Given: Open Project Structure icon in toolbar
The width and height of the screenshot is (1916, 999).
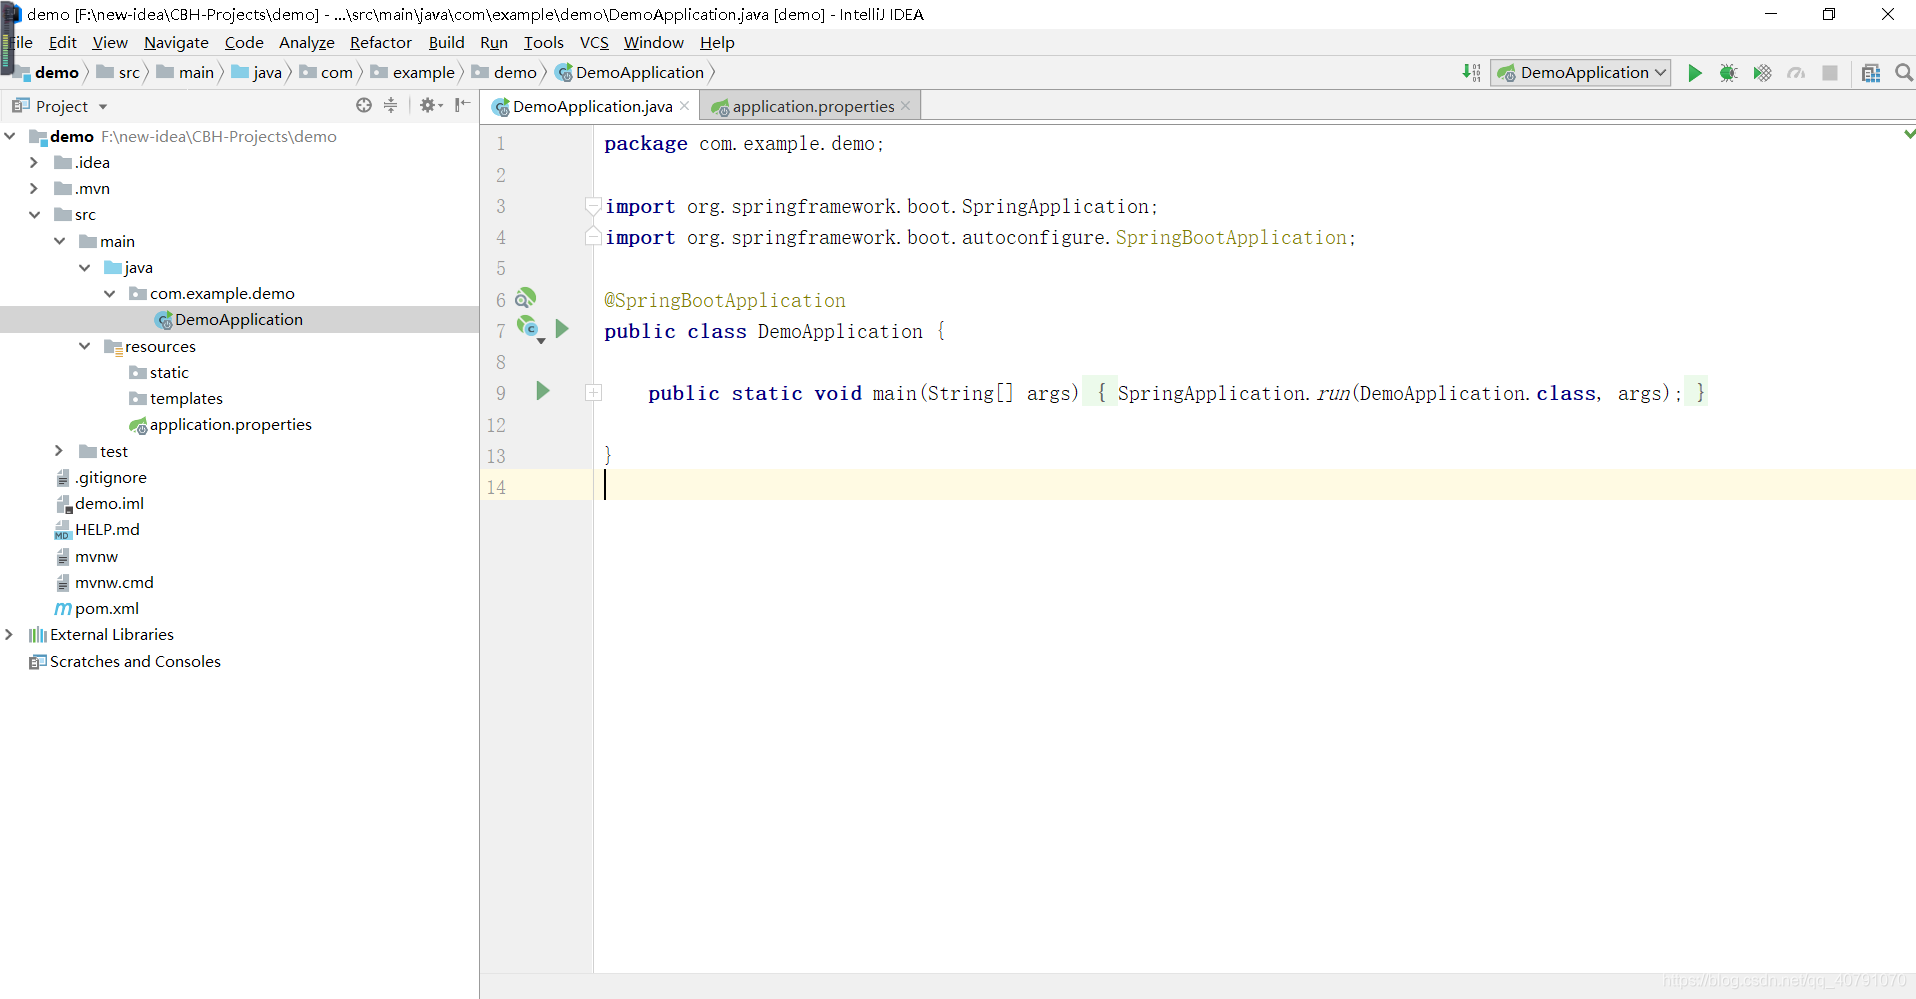Looking at the screenshot, I should [x=1871, y=73].
